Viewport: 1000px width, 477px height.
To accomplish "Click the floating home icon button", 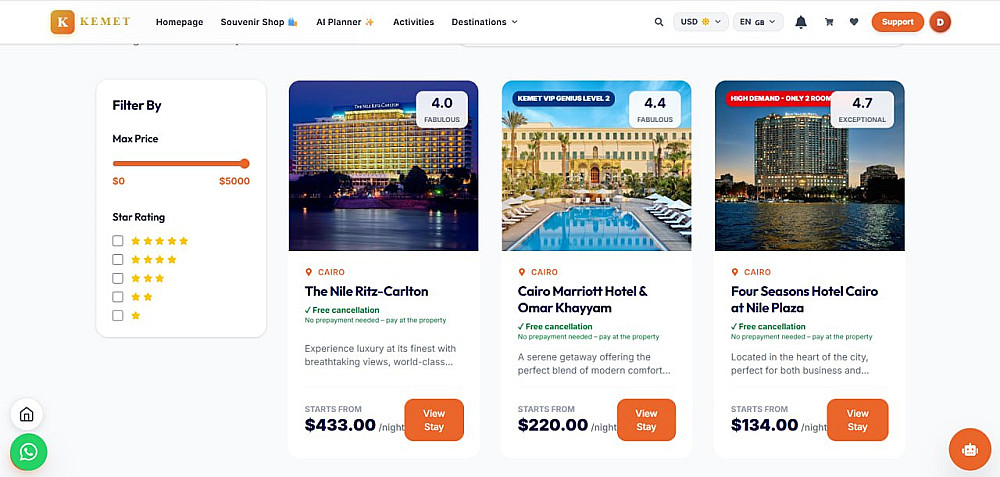I will pos(27,415).
